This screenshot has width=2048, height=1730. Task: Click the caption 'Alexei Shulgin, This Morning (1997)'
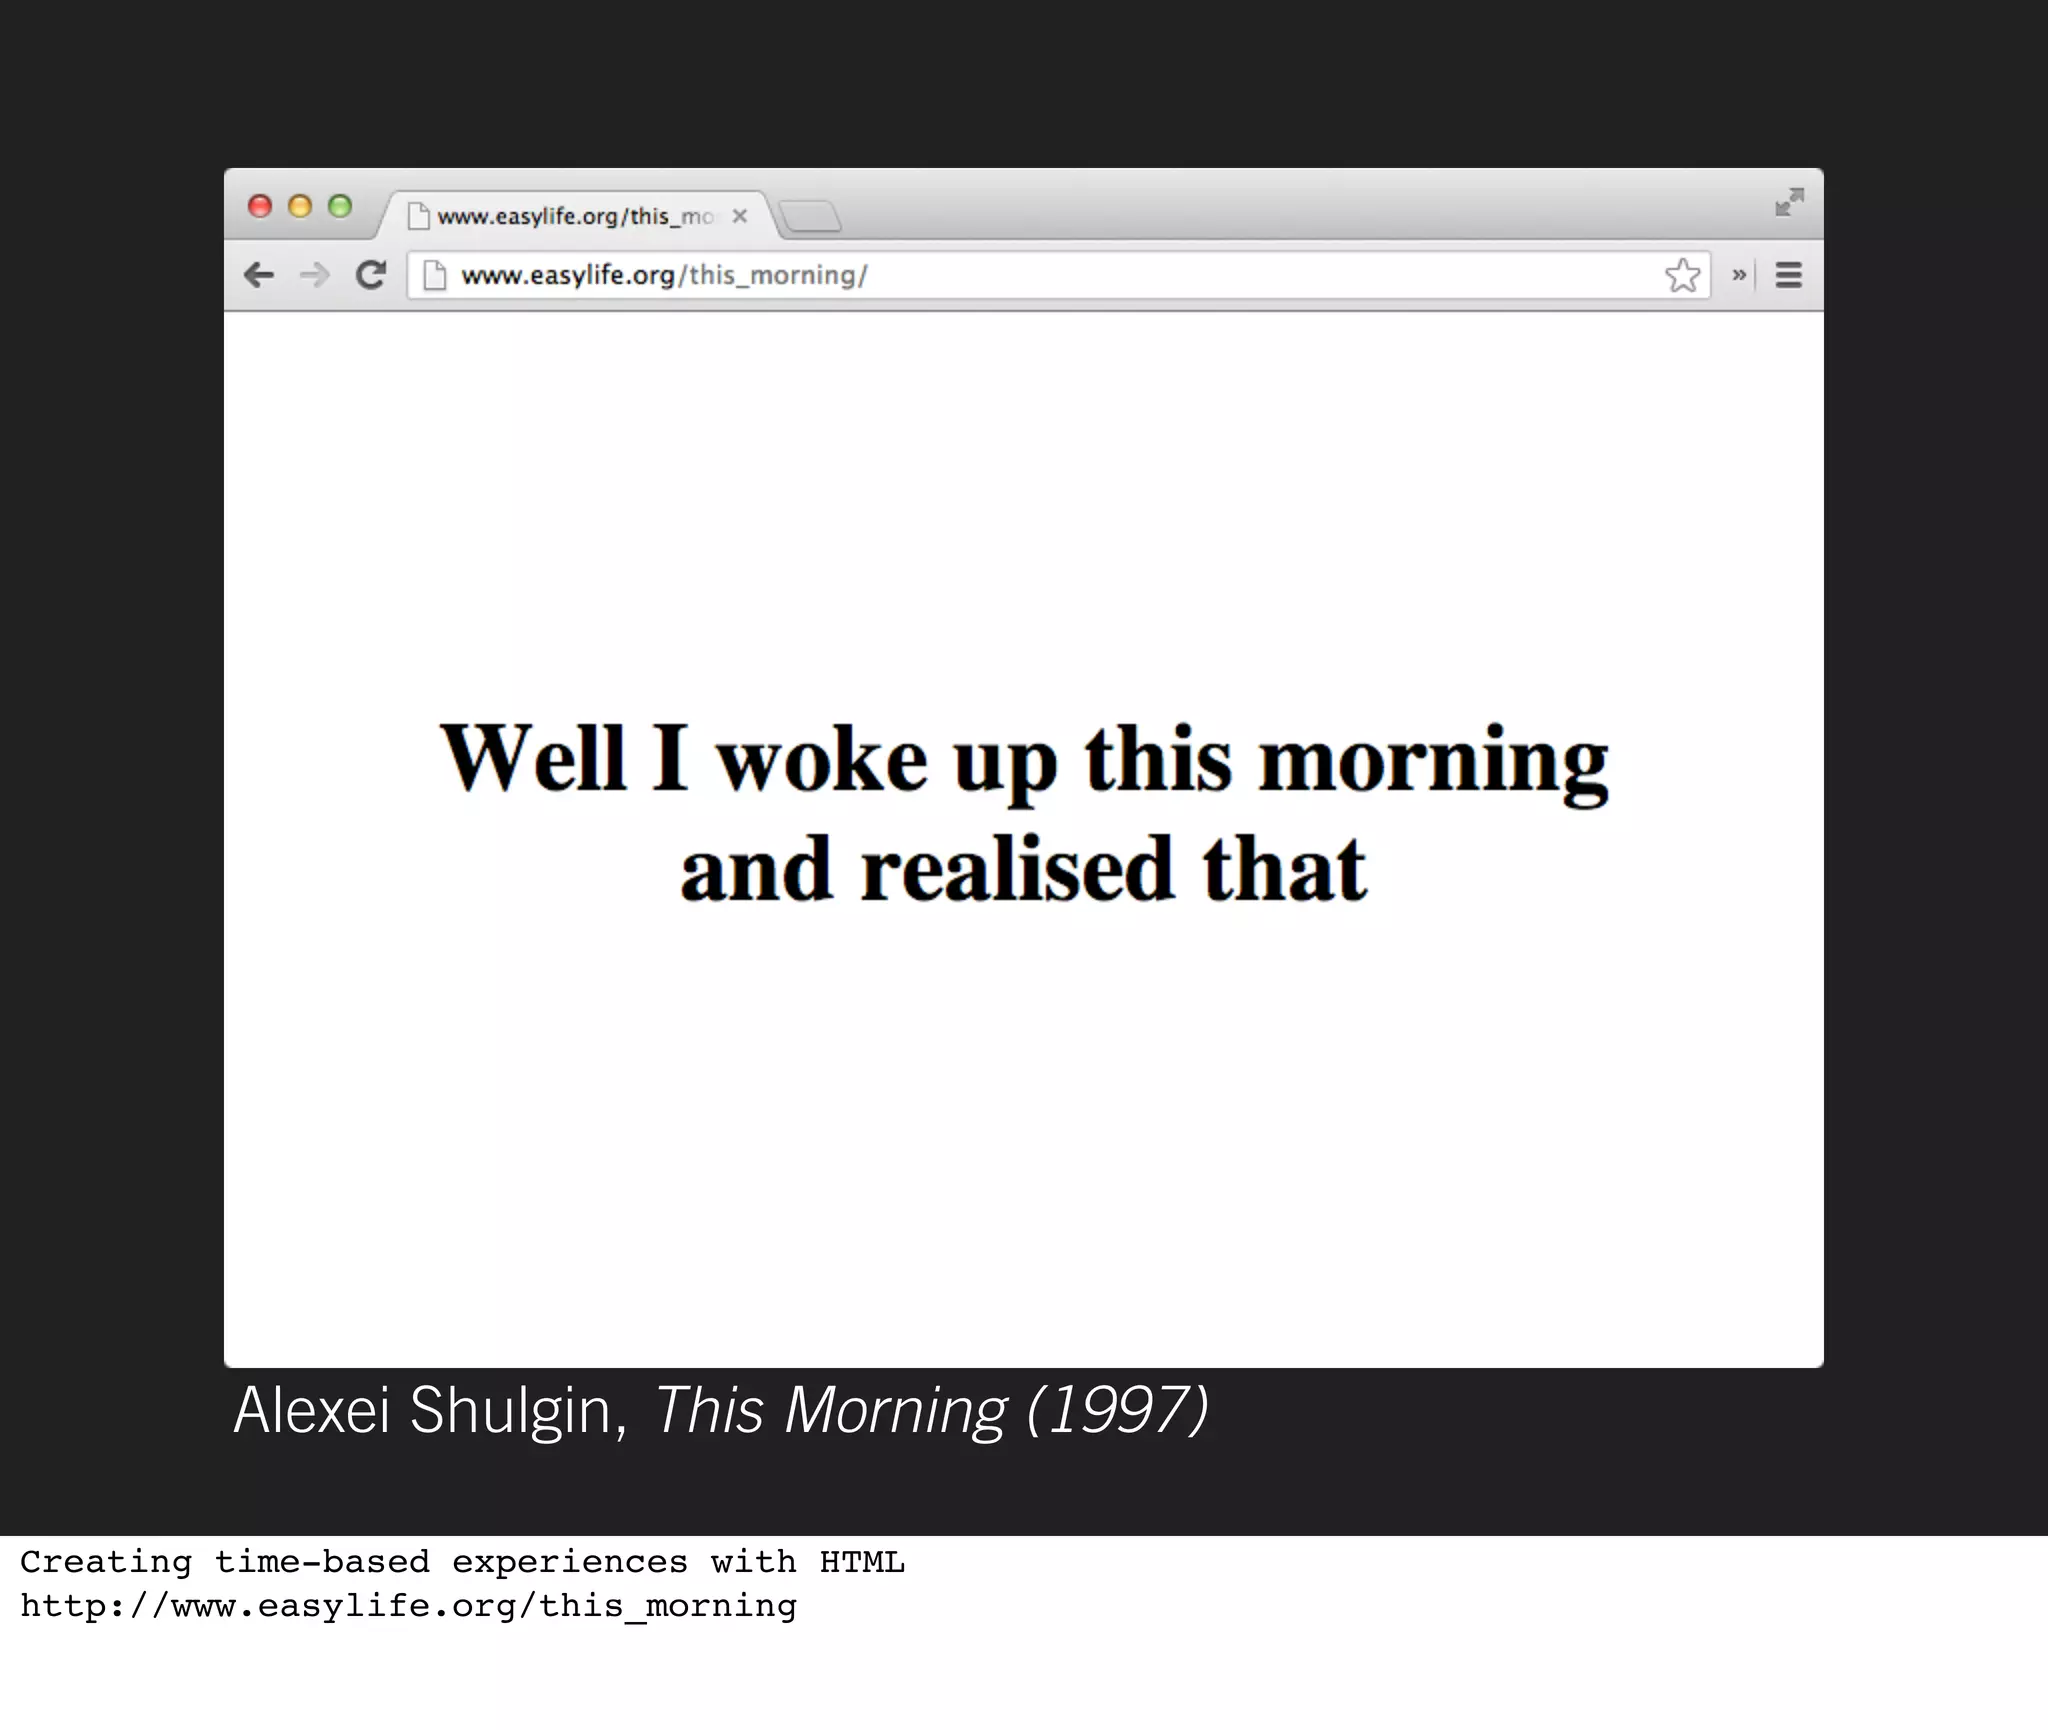(721, 1411)
